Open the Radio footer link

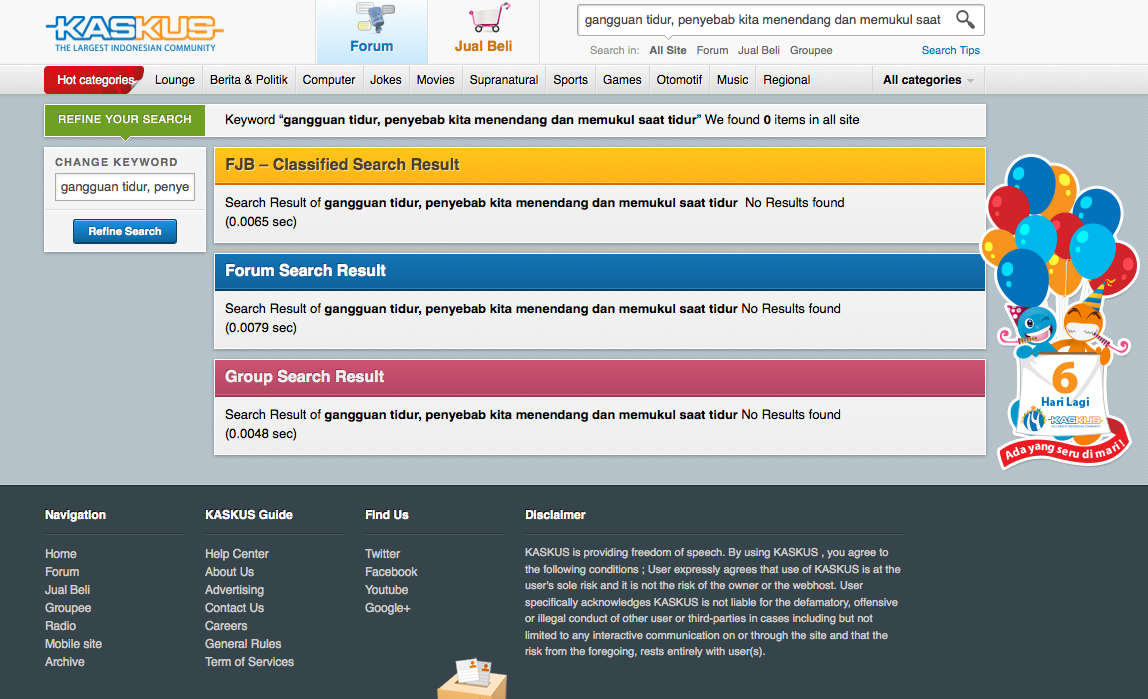(x=60, y=626)
